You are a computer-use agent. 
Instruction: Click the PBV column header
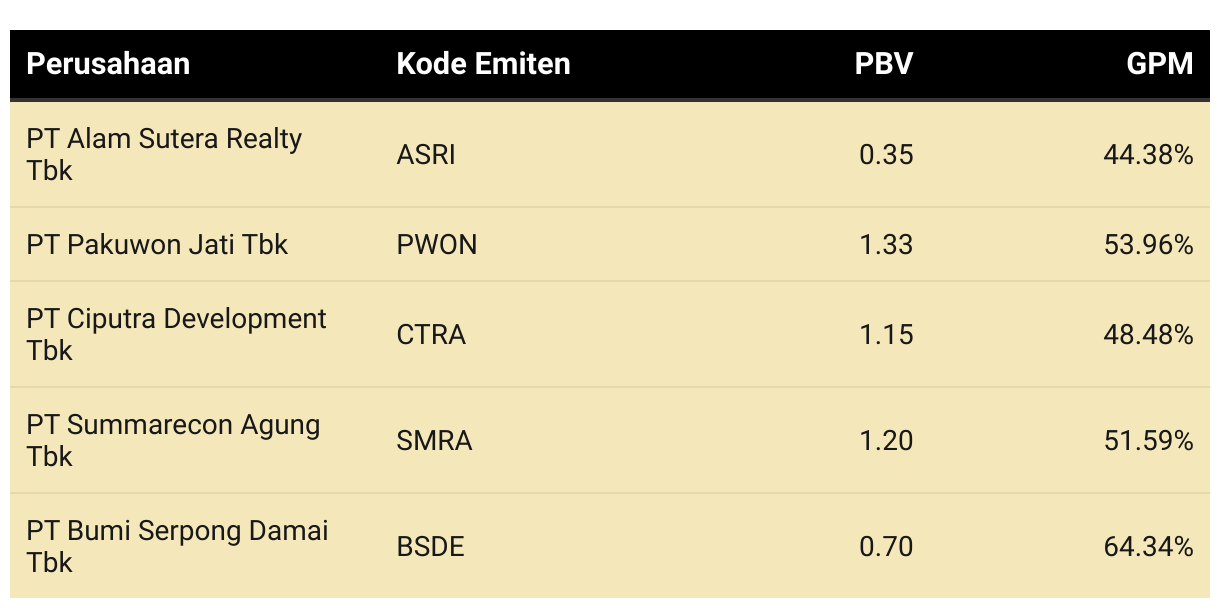click(884, 64)
